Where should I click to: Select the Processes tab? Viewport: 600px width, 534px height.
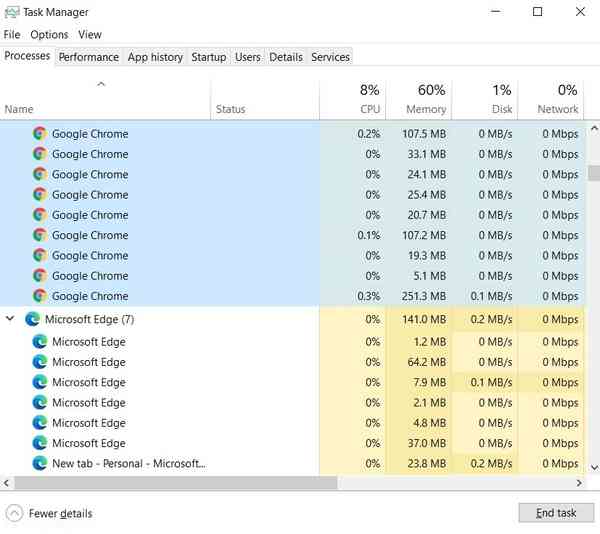(27, 56)
